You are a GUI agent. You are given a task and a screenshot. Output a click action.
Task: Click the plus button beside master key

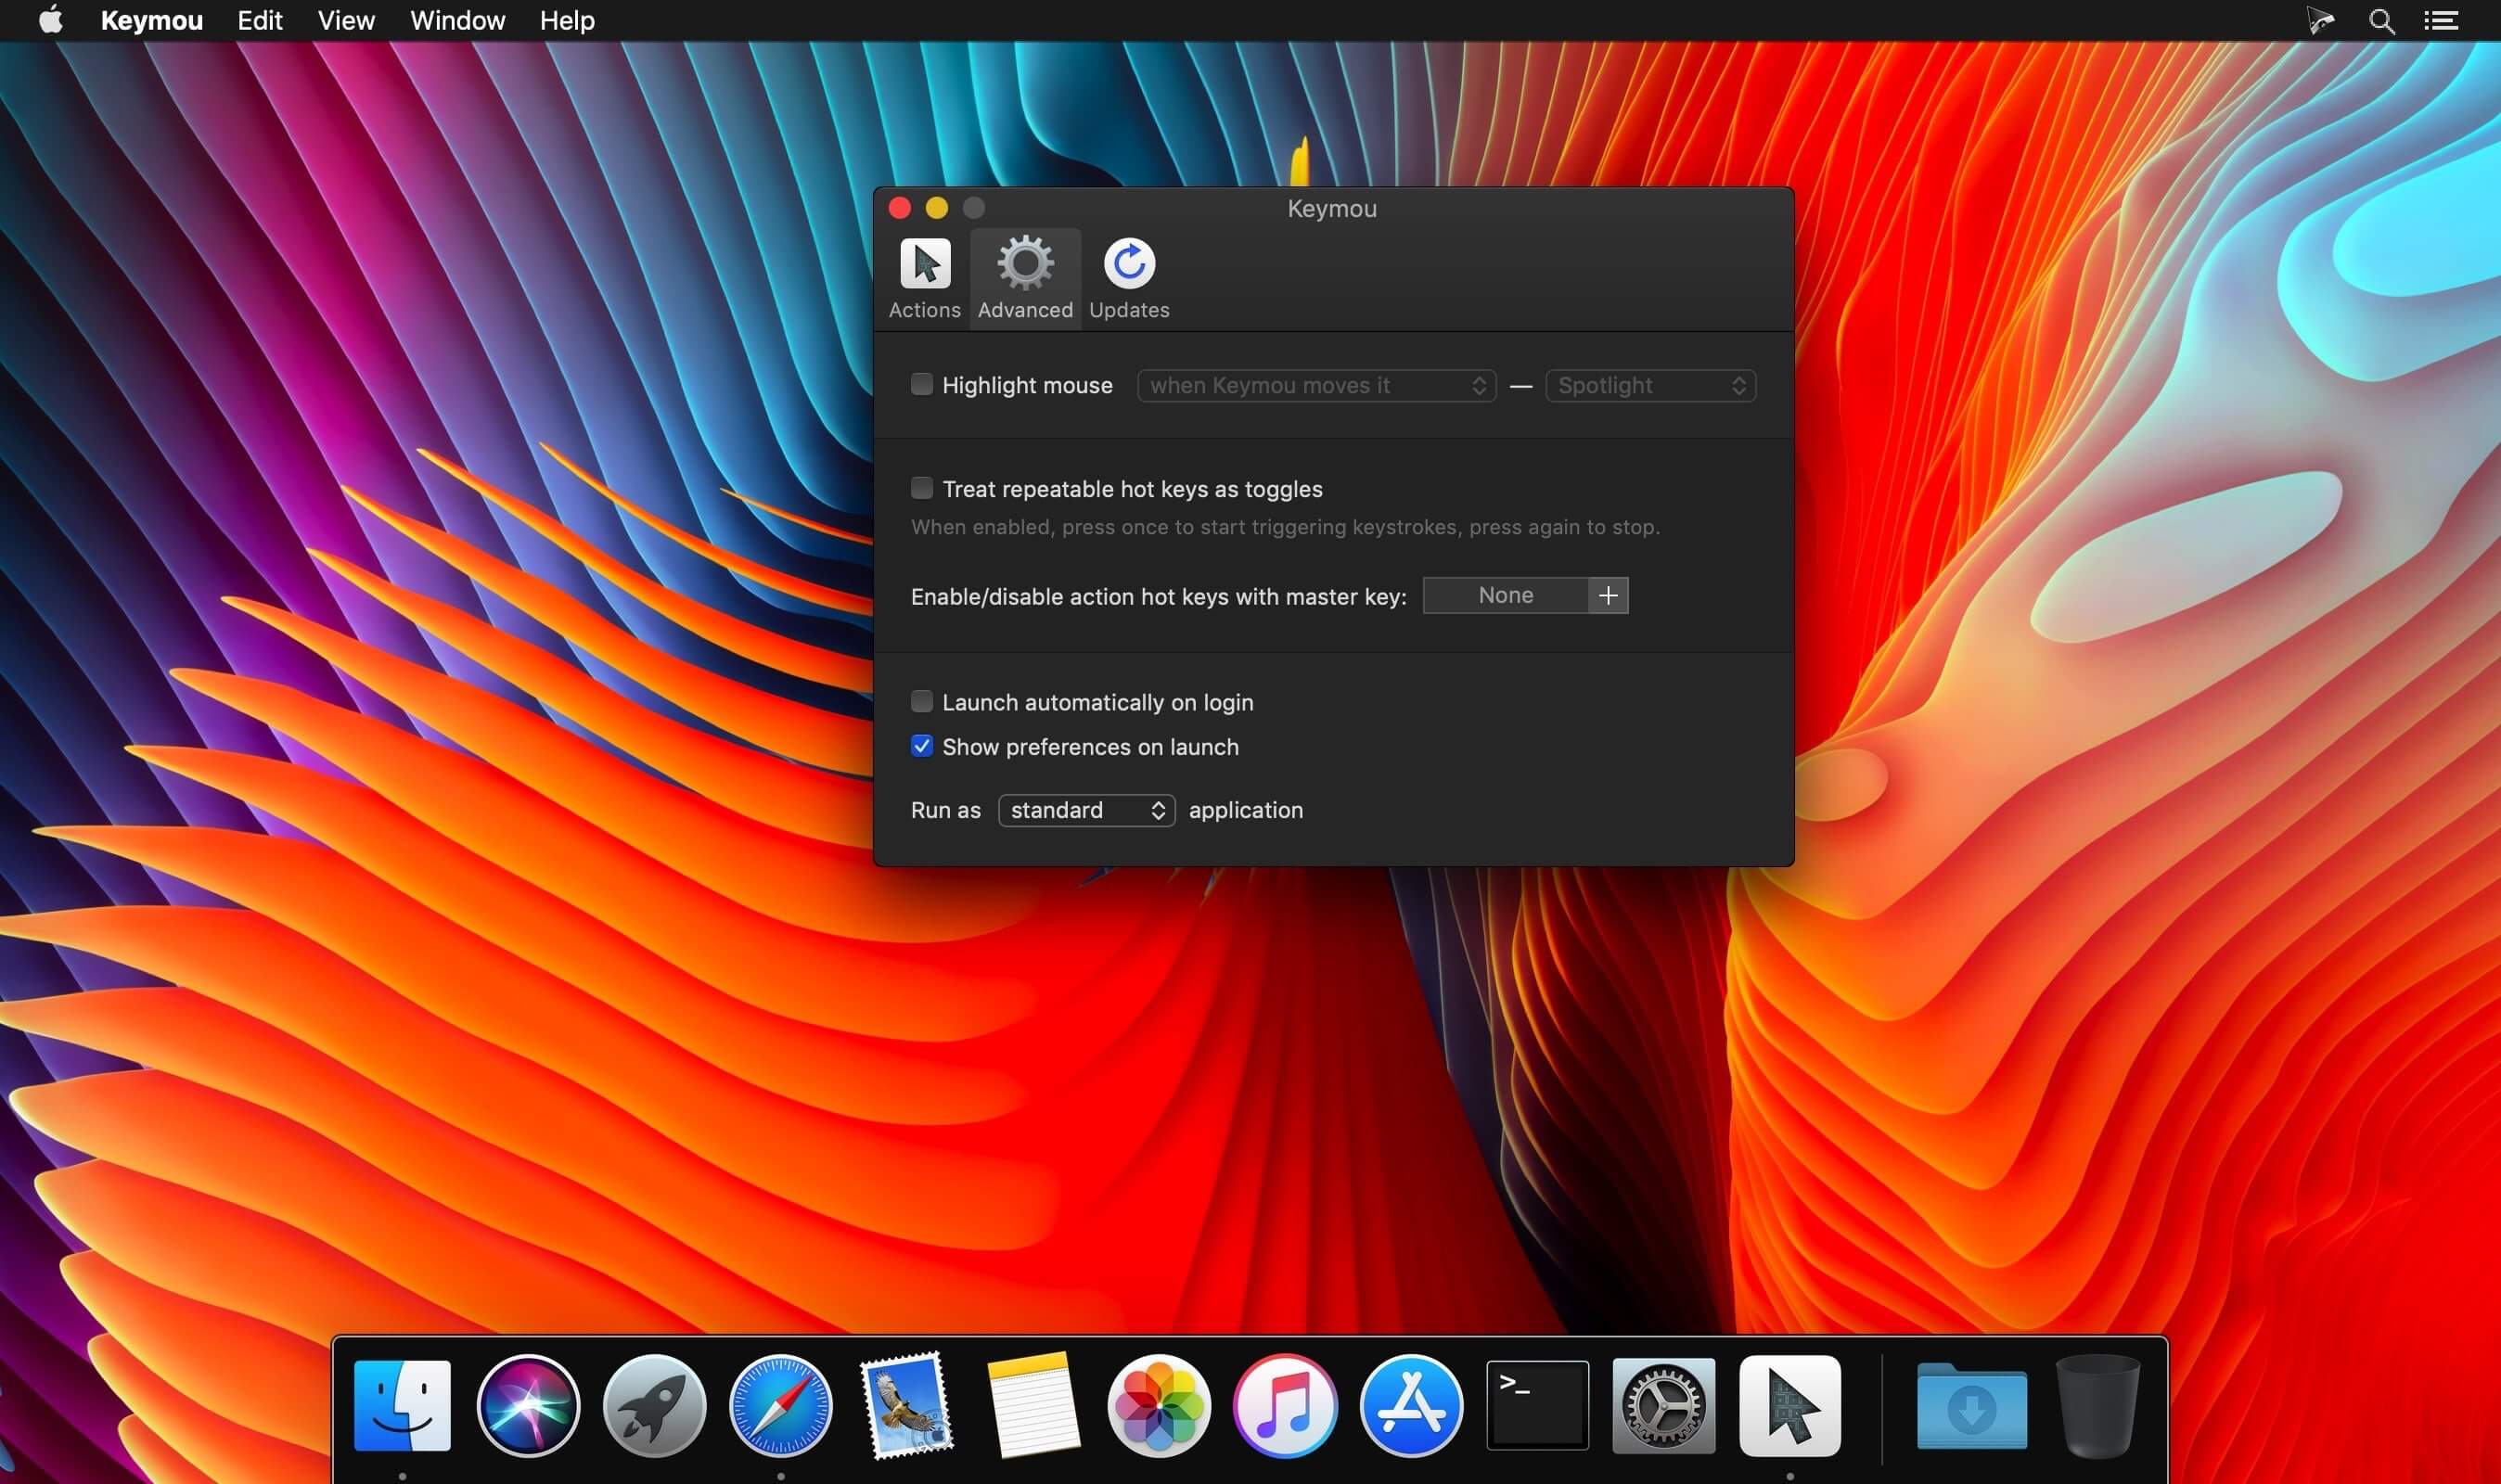coord(1608,596)
